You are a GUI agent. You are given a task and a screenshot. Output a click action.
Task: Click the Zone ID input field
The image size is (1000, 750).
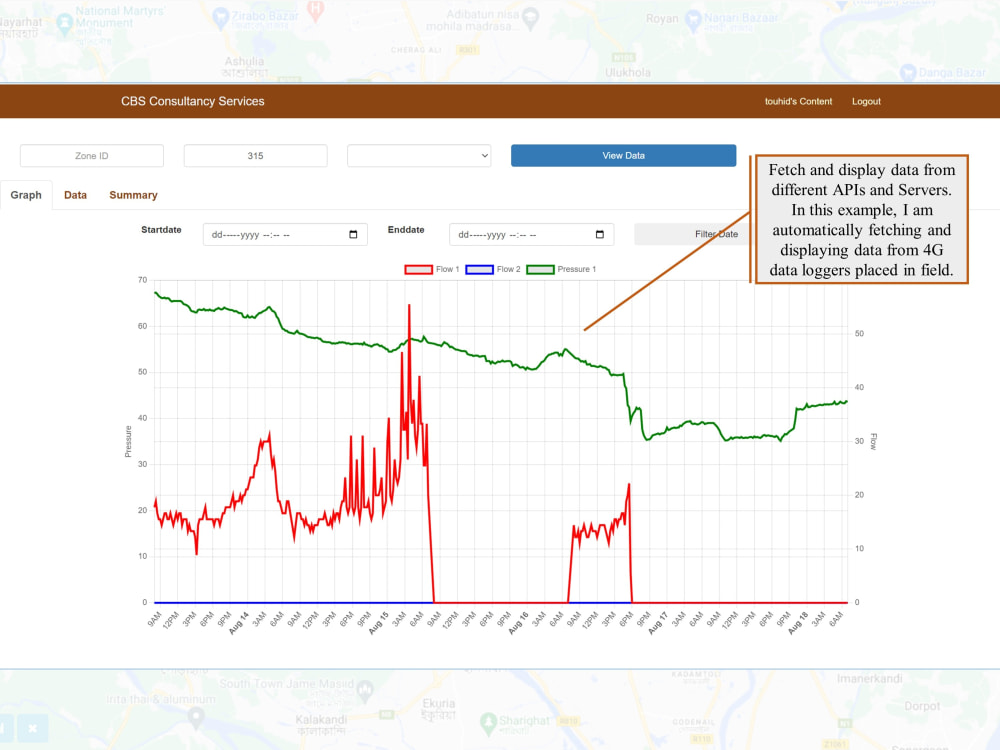tap(92, 156)
